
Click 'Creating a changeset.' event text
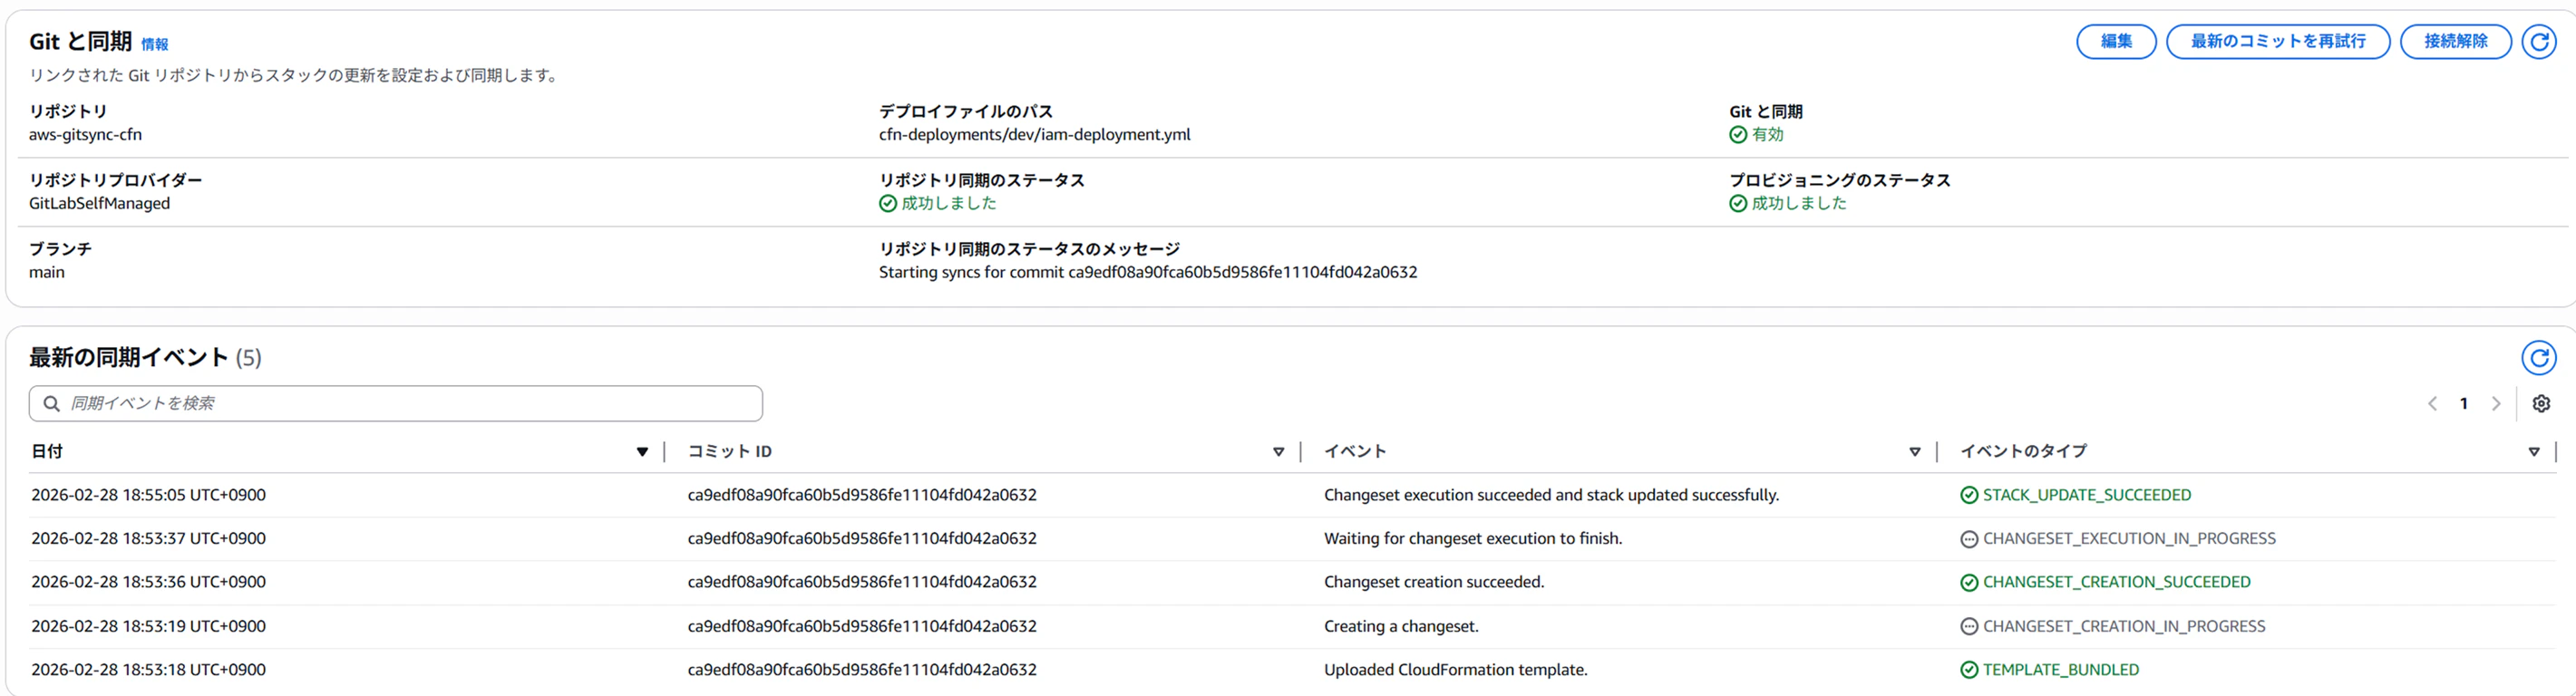click(x=1401, y=627)
